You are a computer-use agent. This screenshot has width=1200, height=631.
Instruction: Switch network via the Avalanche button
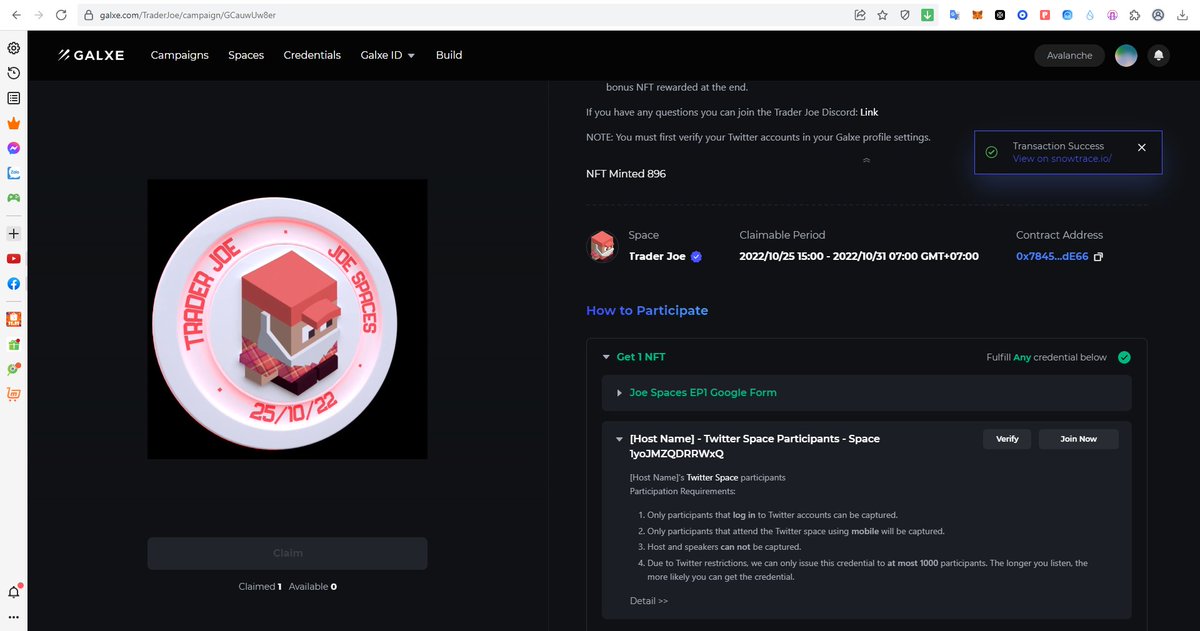[1069, 56]
